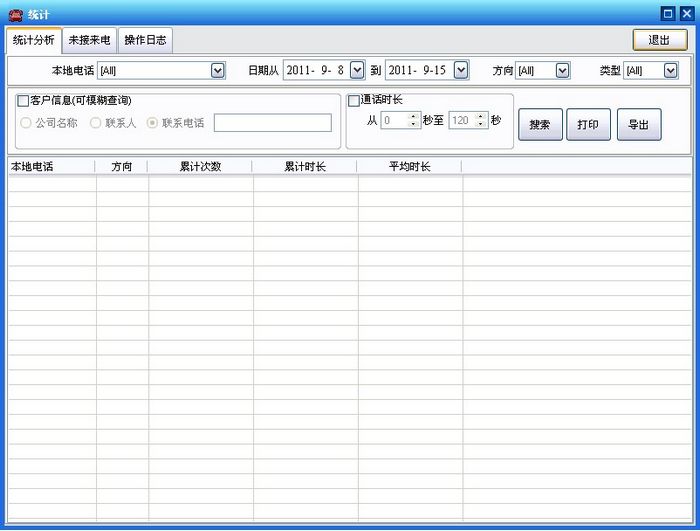This screenshot has height=531, width=700.
Task: Toggle the 通话时长 checkbox
Action: [353, 100]
